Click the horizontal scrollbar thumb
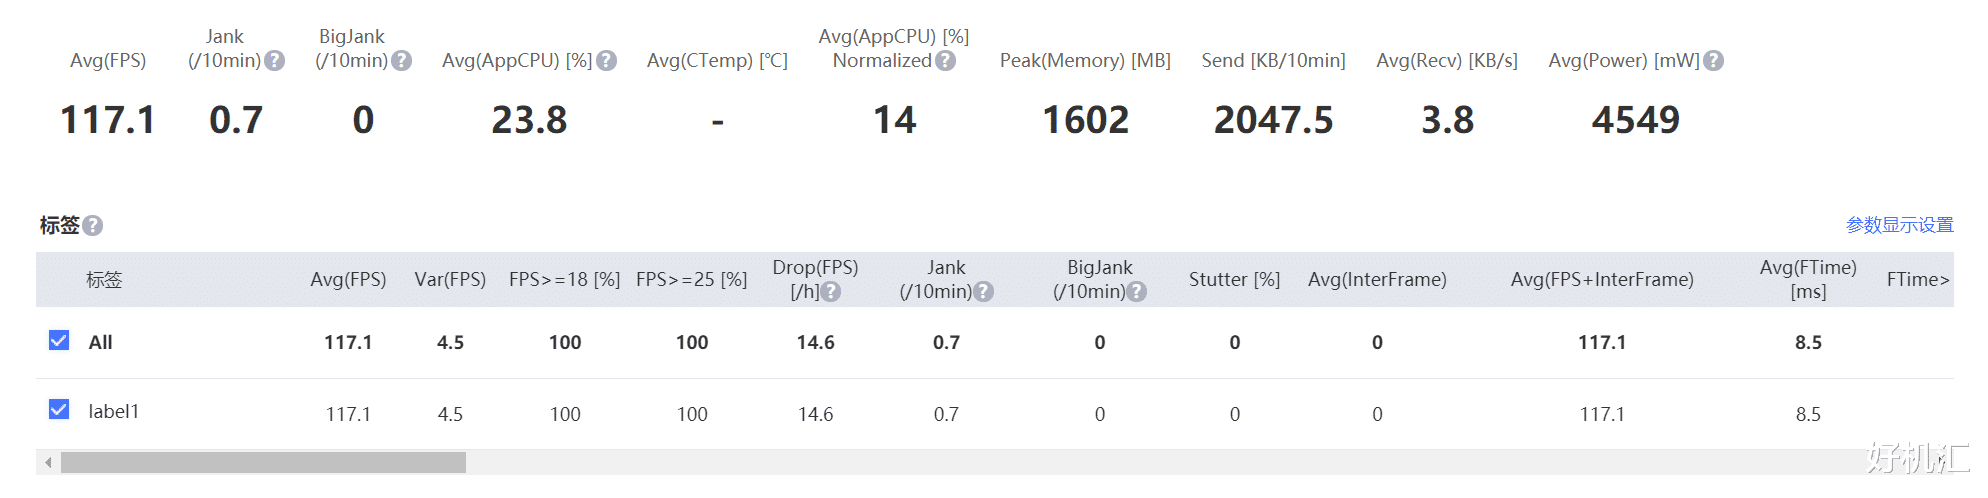This screenshot has width=1988, height=498. click(x=263, y=463)
